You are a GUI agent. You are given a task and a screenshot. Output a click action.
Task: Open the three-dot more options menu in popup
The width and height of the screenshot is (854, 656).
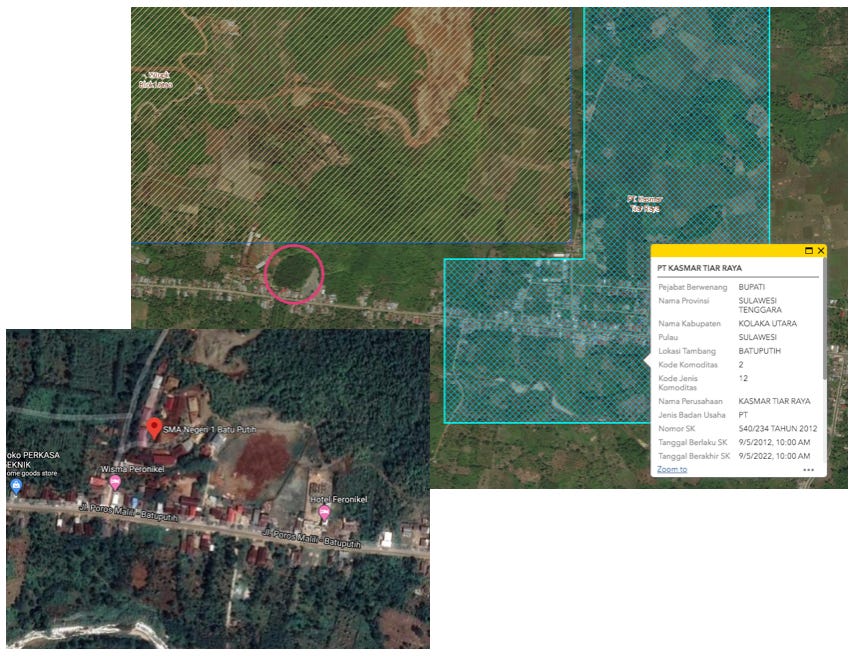point(808,469)
